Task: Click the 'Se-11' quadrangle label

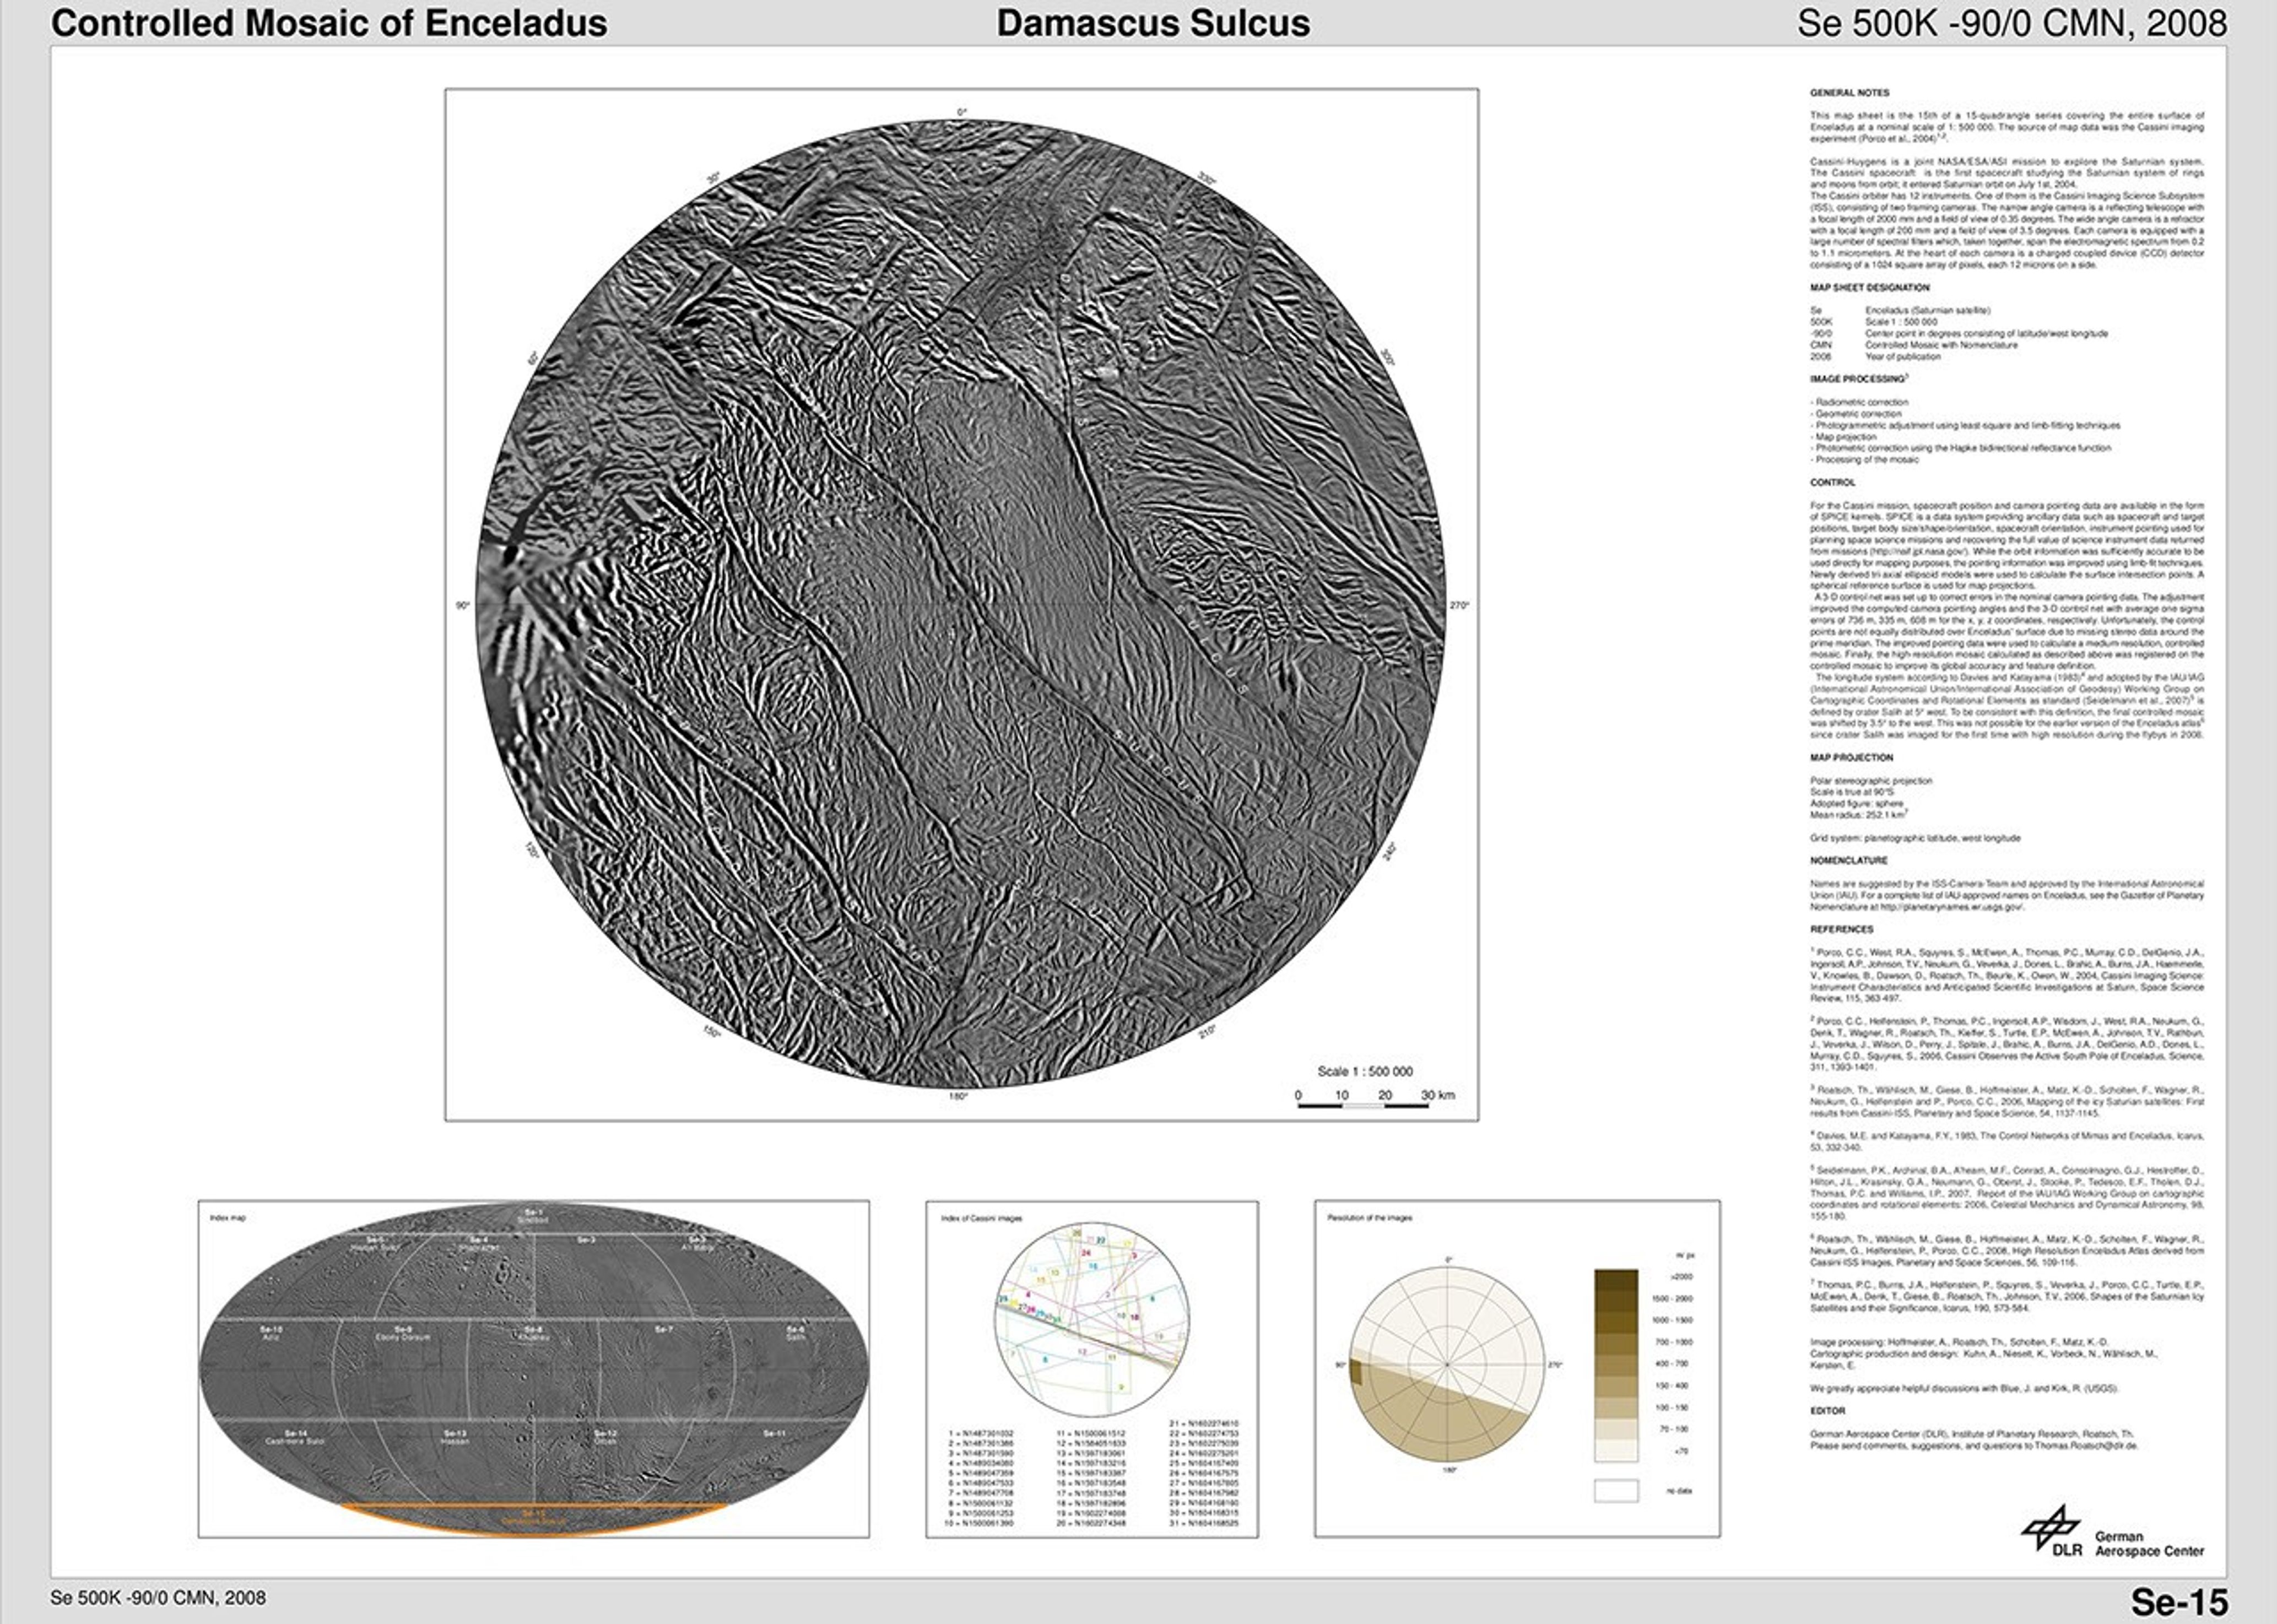Action: tap(774, 1433)
